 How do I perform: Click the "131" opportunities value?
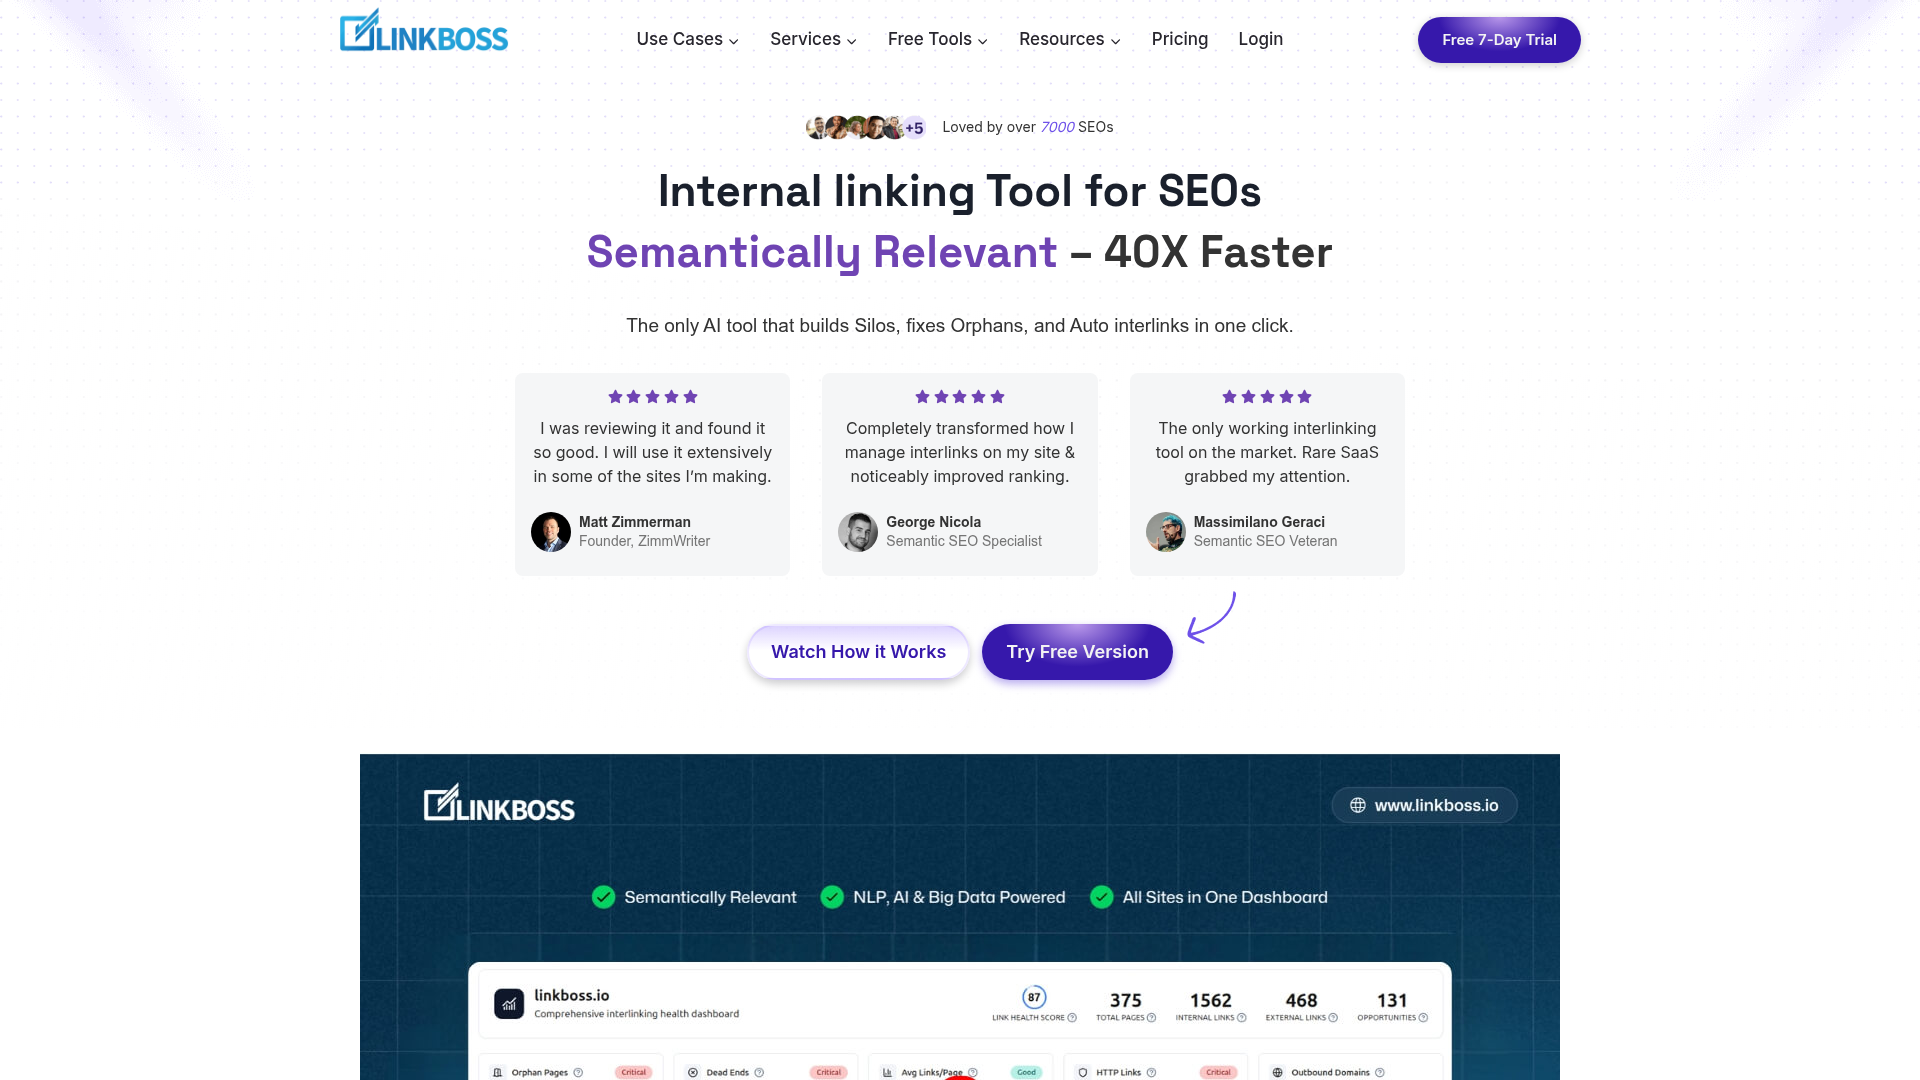[x=1392, y=1000]
